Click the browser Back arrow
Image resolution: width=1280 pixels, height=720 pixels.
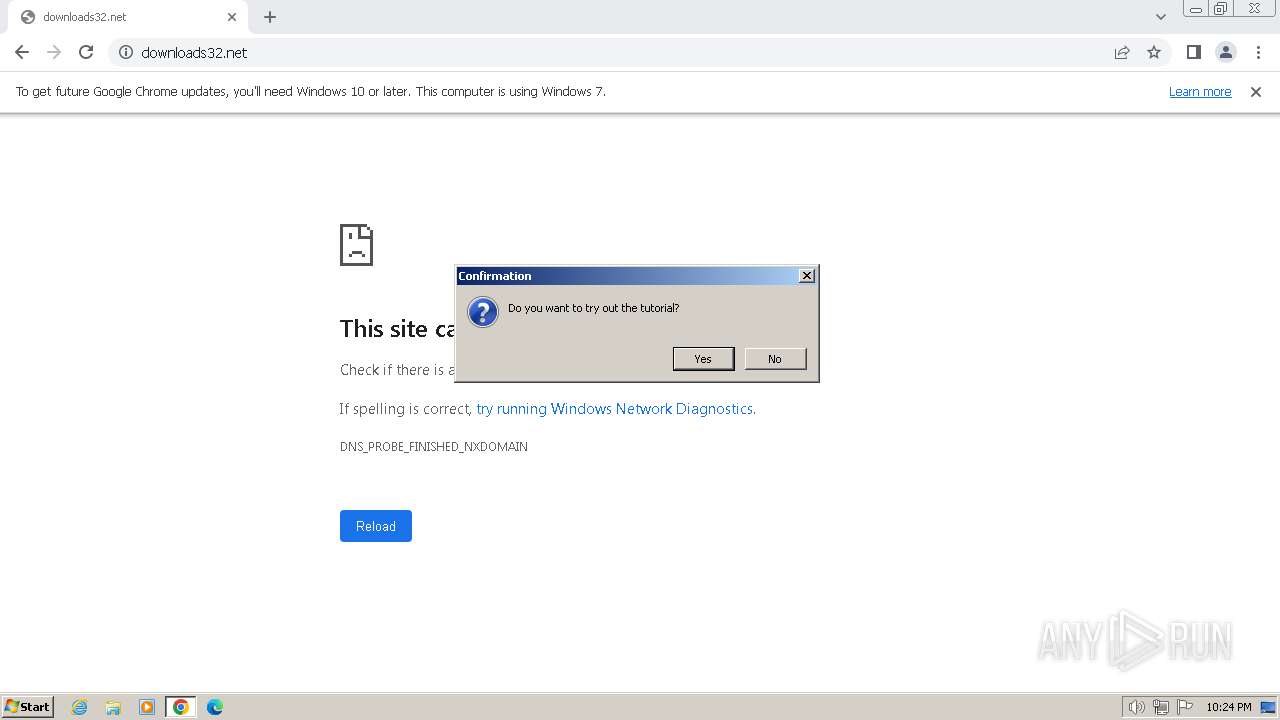[22, 52]
